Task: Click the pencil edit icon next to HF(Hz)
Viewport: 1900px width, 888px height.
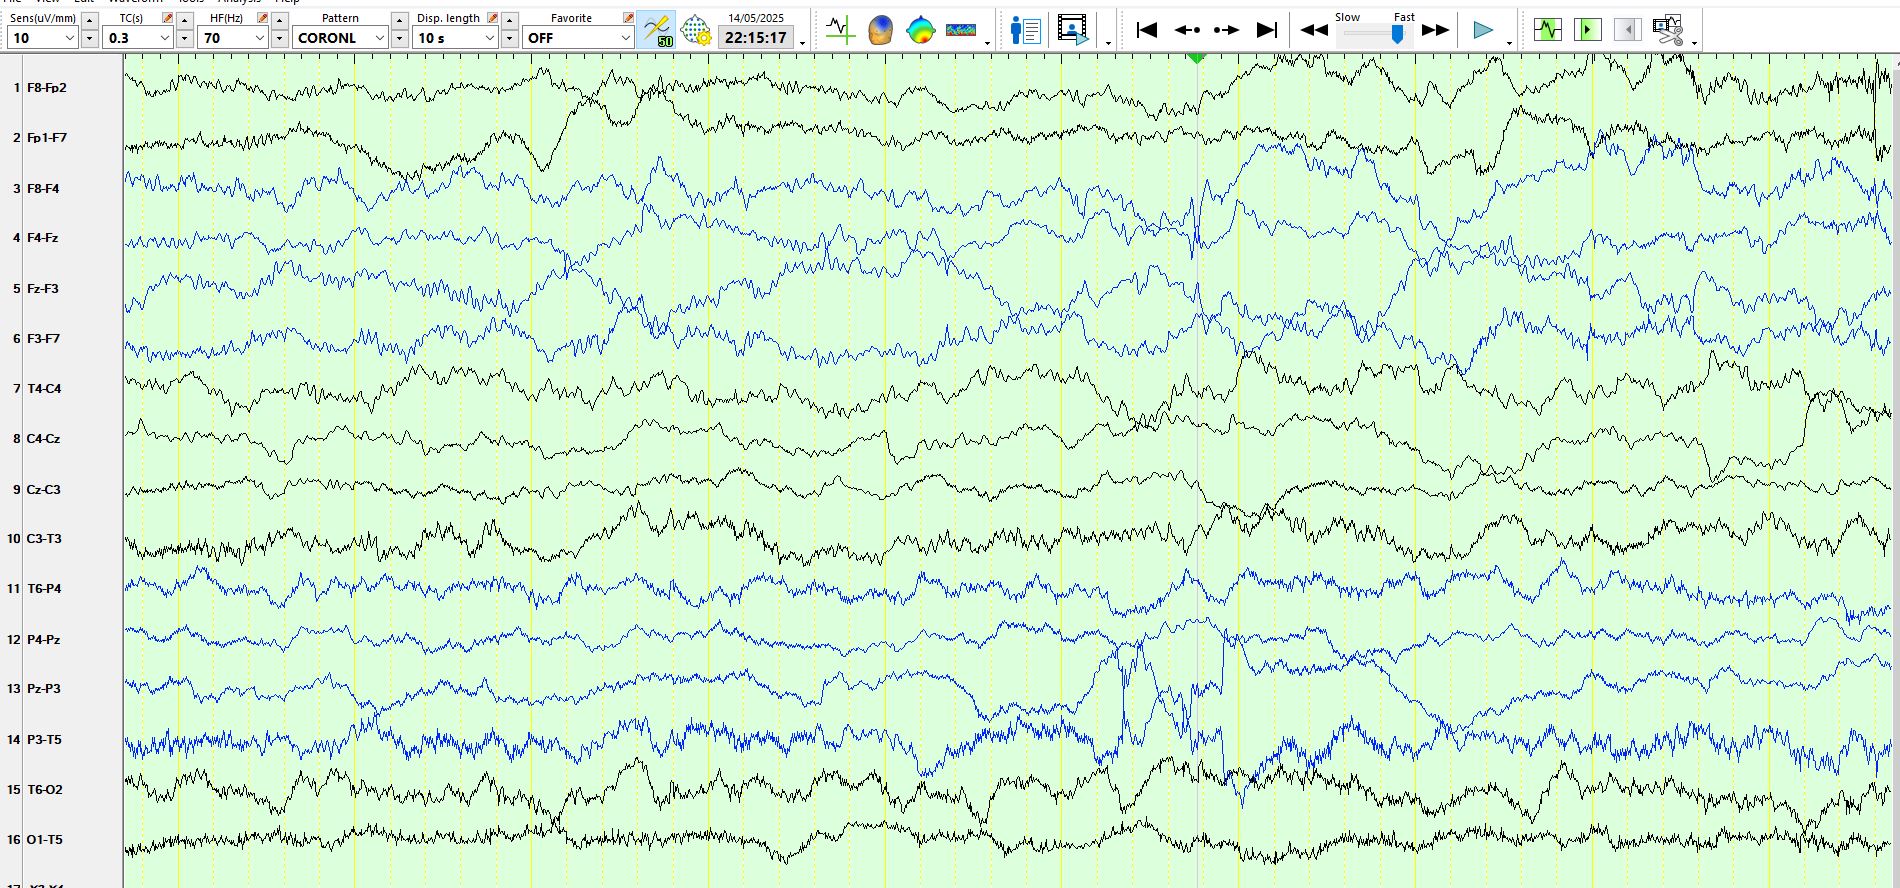Action: tap(262, 18)
